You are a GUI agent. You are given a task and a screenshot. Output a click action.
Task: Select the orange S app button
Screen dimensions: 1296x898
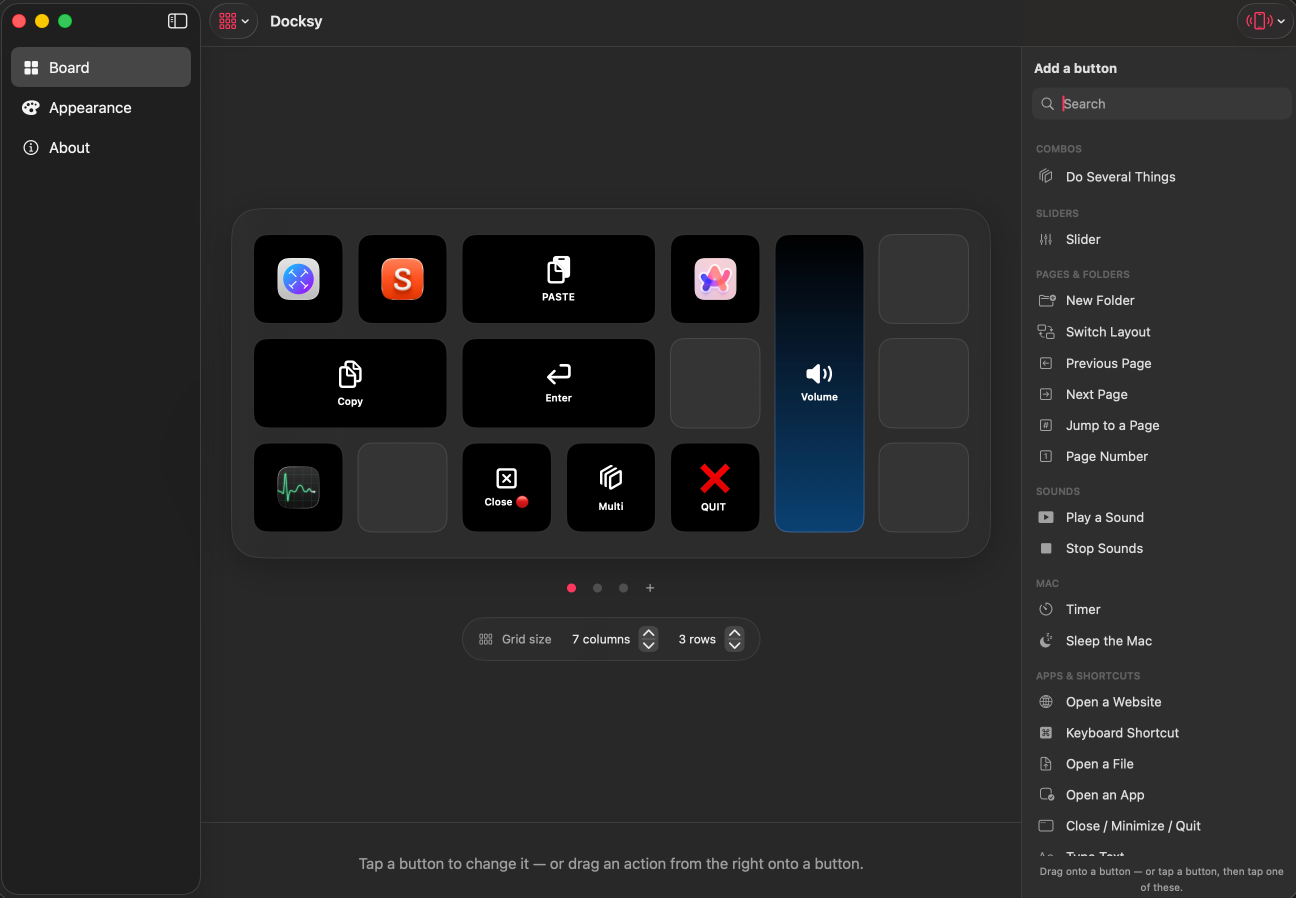pyautogui.click(x=402, y=279)
